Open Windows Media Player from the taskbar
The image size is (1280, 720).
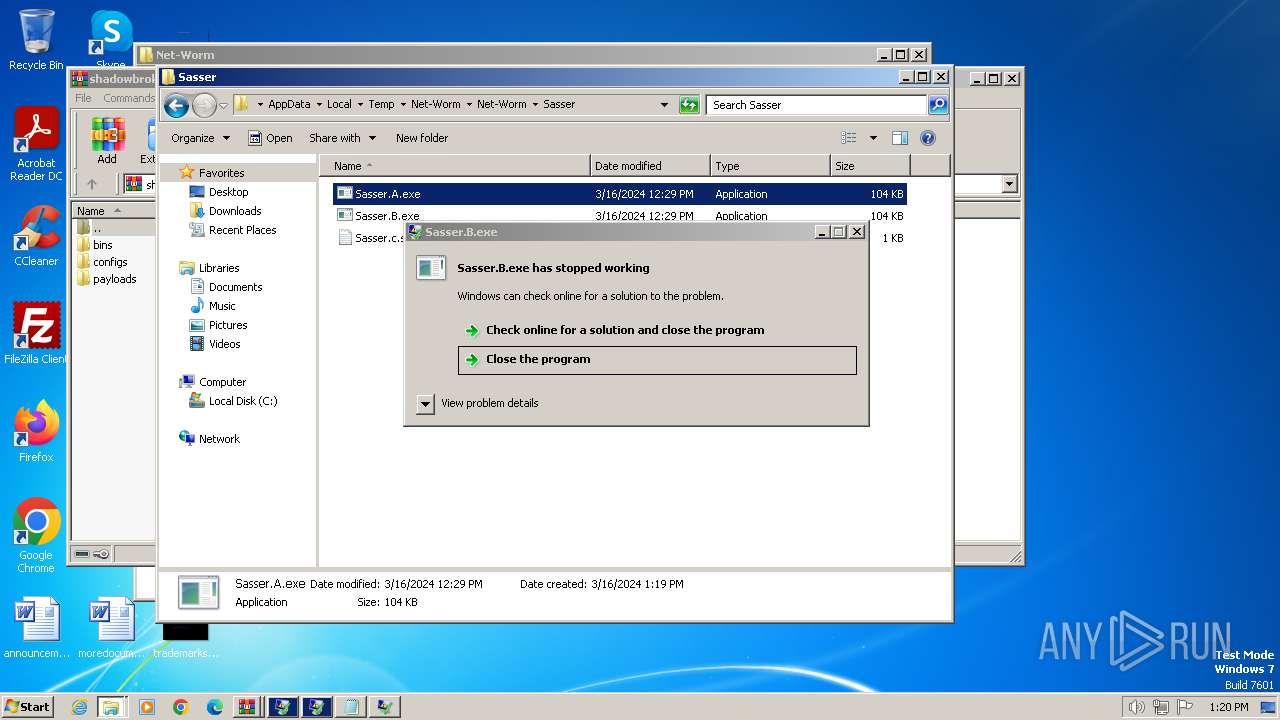pyautogui.click(x=147, y=707)
